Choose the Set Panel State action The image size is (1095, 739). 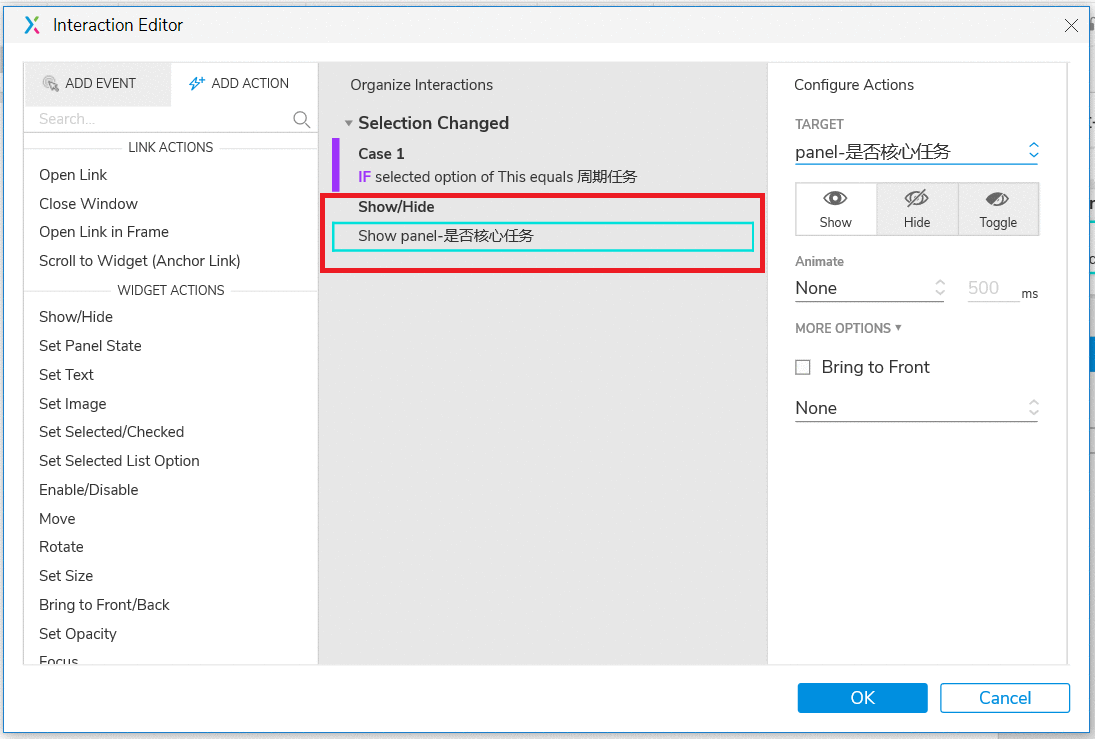(x=90, y=346)
